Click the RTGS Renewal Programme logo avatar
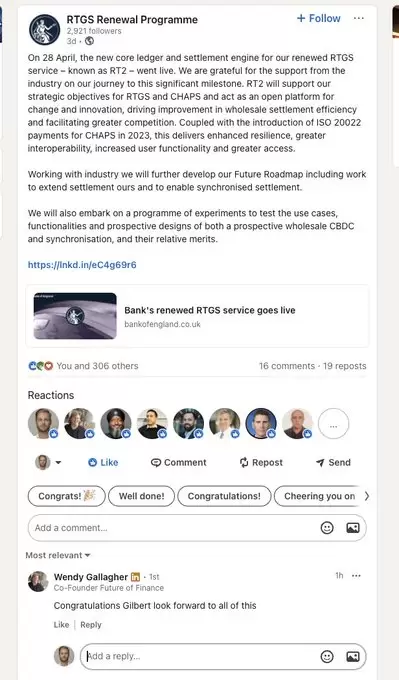This screenshot has height=680, width=399. [x=44, y=29]
